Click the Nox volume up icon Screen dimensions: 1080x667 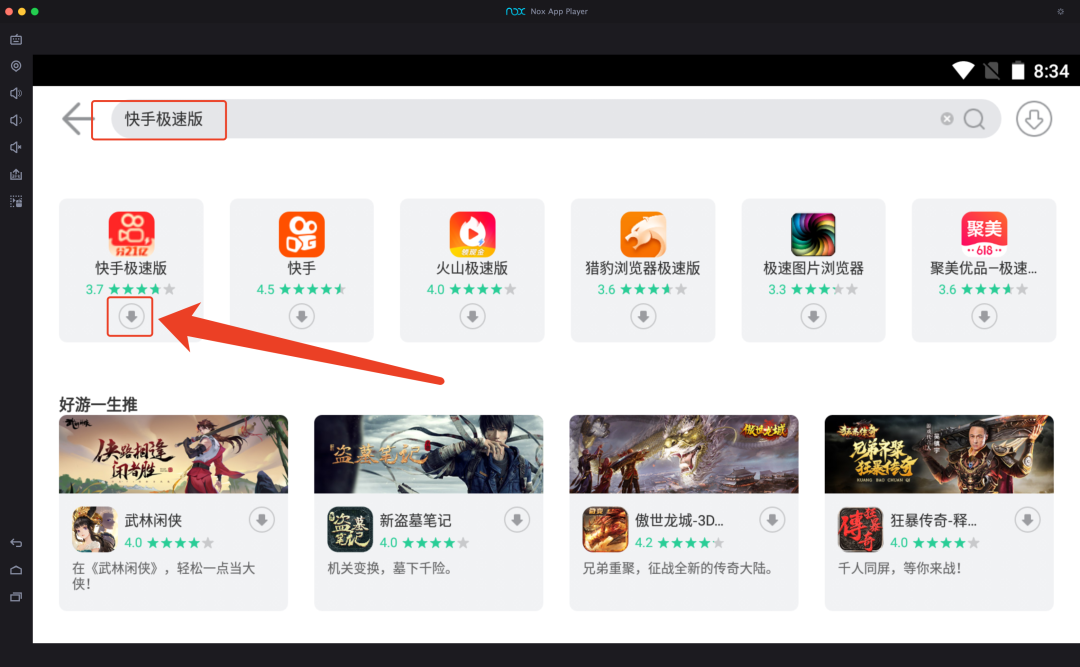coord(16,93)
